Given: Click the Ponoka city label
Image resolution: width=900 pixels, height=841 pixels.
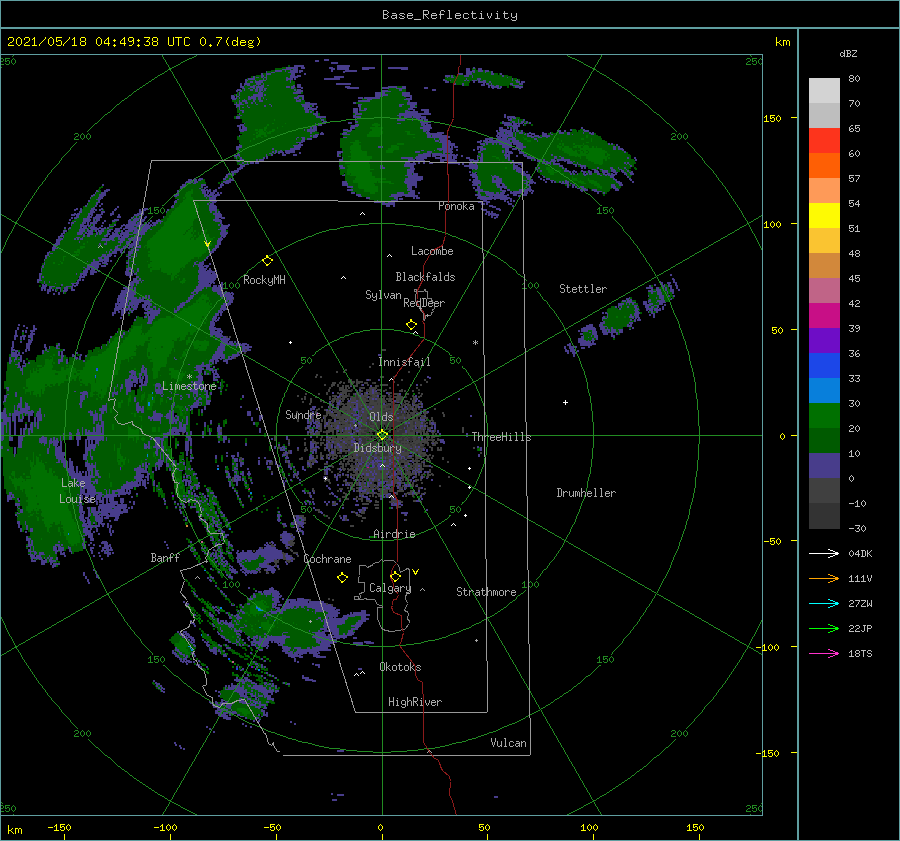Looking at the screenshot, I should click(456, 206).
